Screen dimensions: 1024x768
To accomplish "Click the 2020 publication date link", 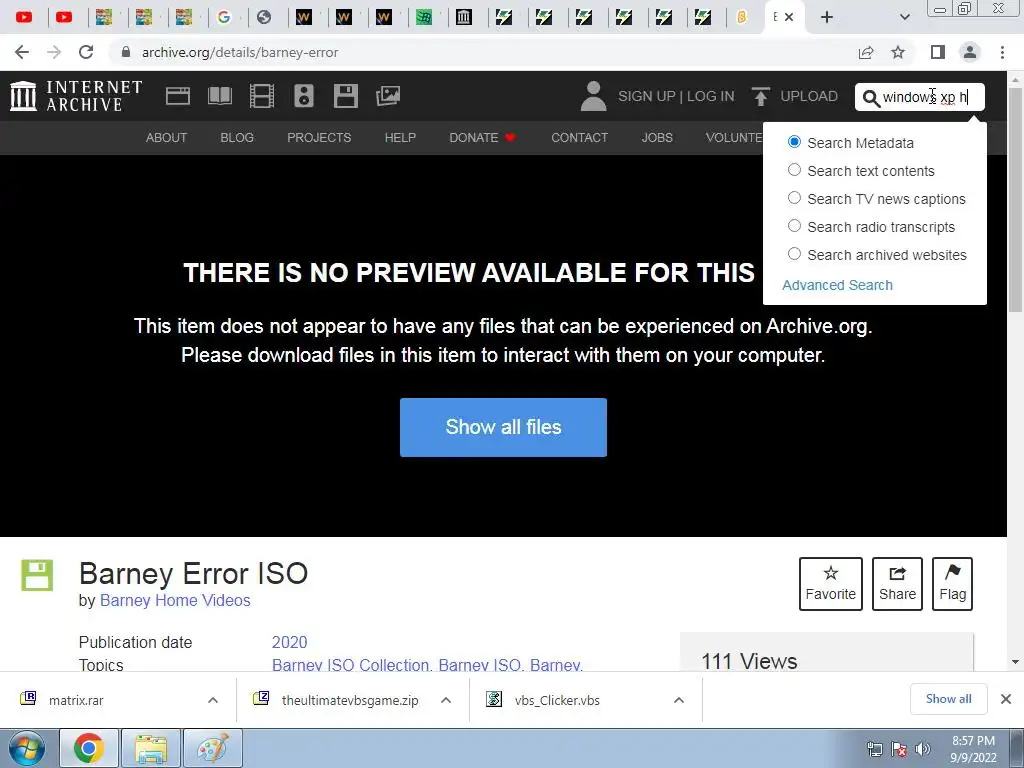I will (x=289, y=642).
